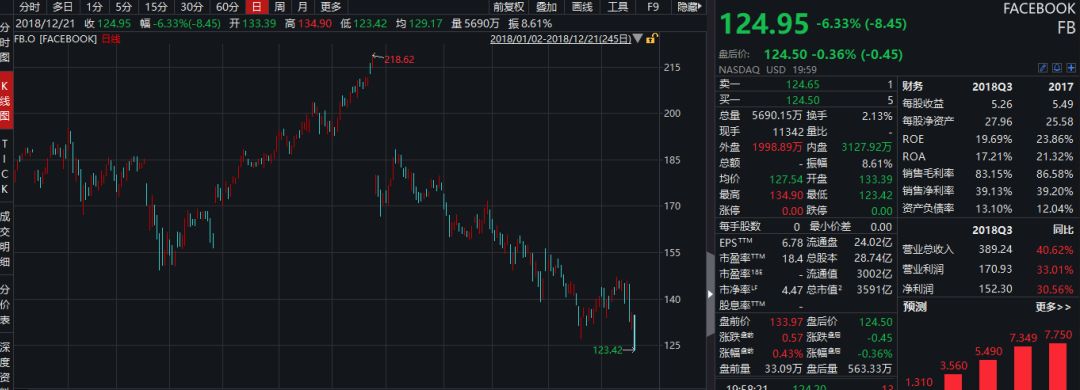Click the 换手 value 2.13%
Image resolution: width=1080 pixels, height=390 pixels.
point(877,116)
